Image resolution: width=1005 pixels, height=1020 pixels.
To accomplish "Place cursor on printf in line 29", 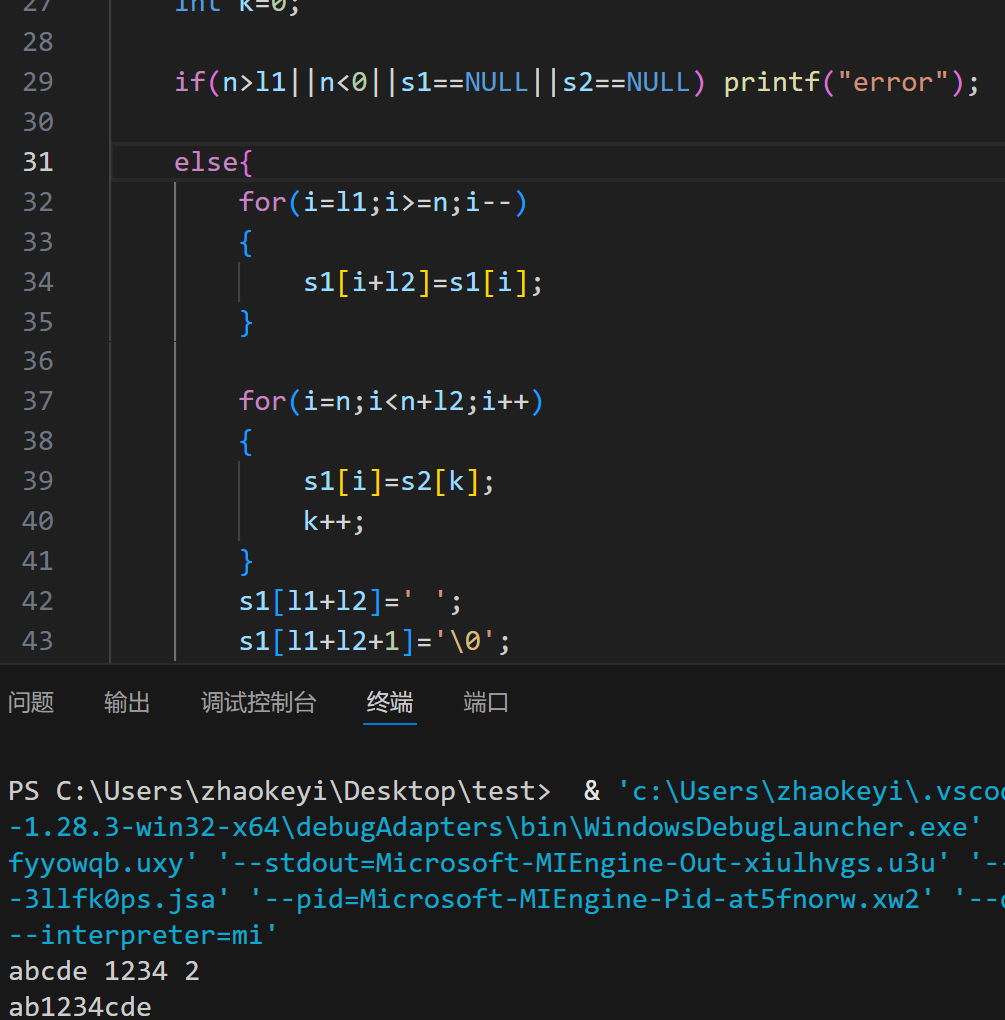I will pos(765,82).
